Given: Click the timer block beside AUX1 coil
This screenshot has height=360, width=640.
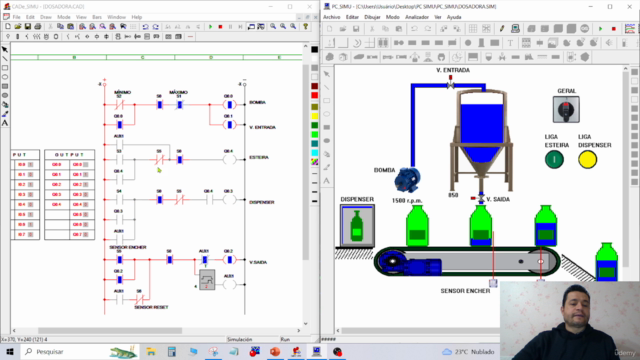Looking at the screenshot, I should point(207,280).
